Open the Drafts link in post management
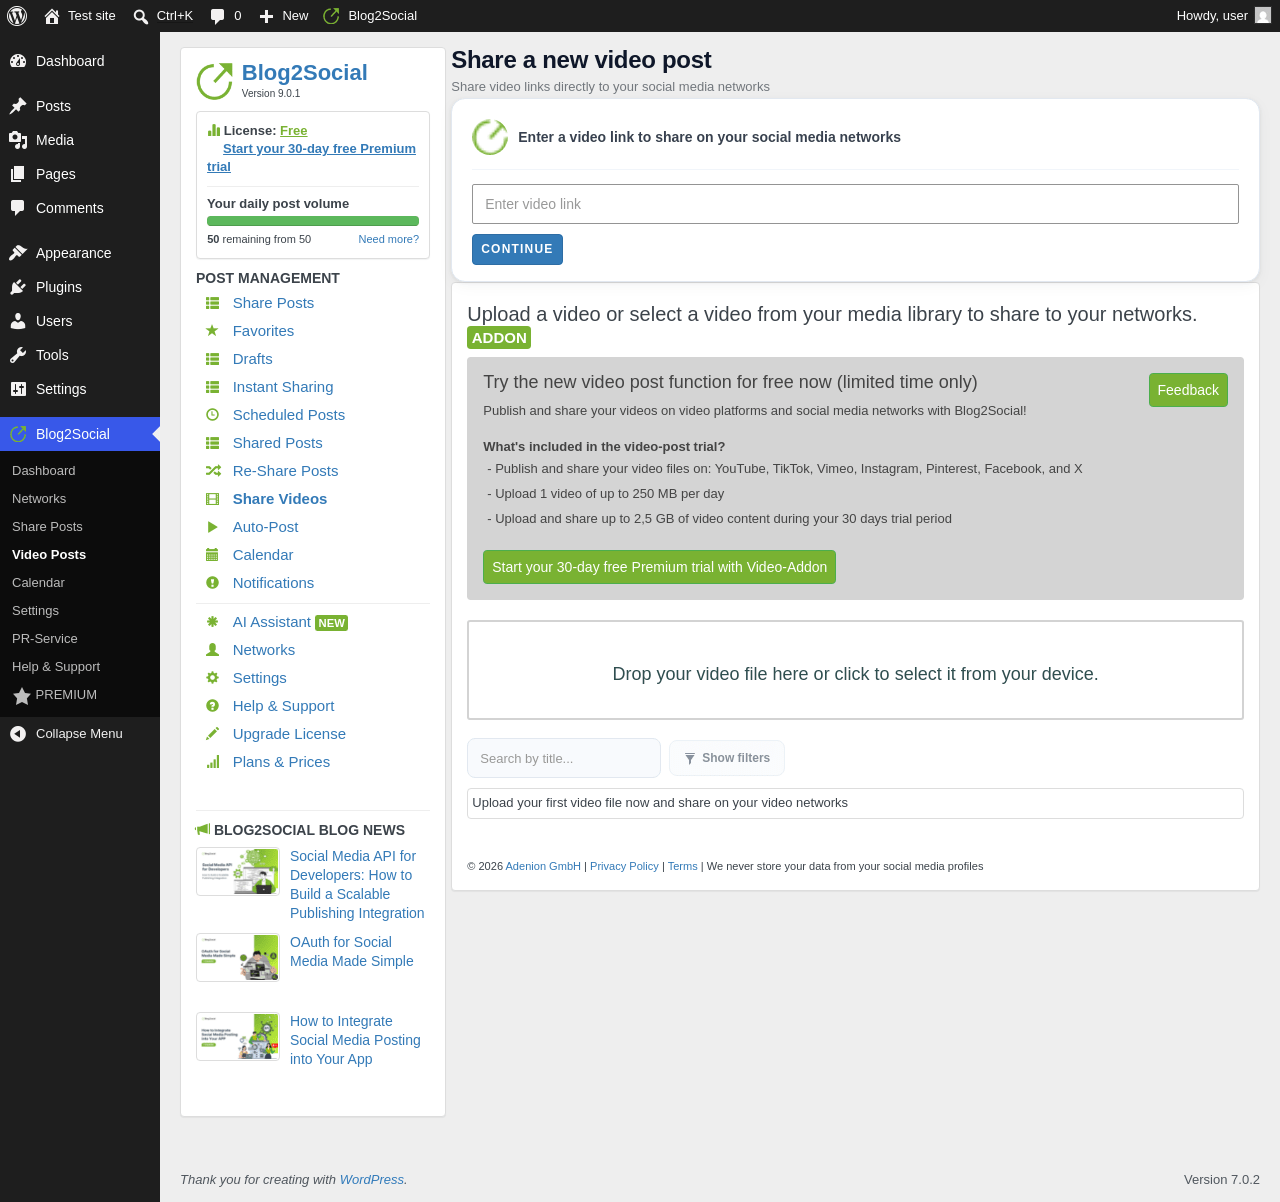Viewport: 1280px width, 1202px height. click(x=253, y=359)
